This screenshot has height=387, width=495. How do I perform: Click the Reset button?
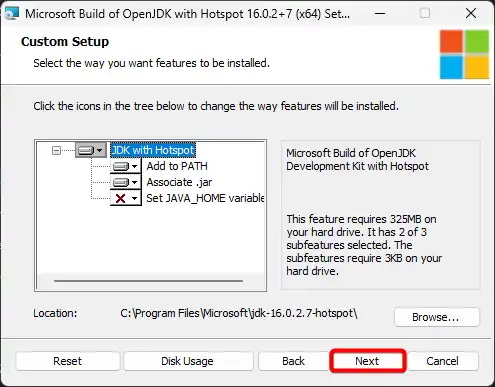68,361
